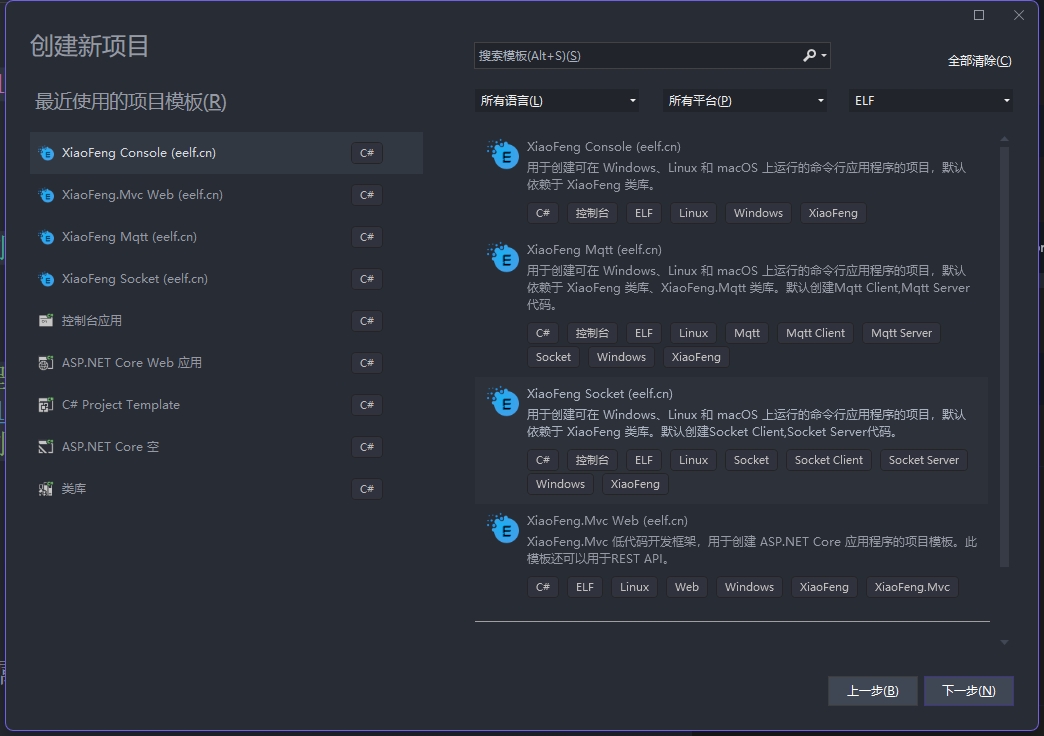1044x736 pixels.
Task: Click the Socket Server tag
Action: tap(923, 460)
